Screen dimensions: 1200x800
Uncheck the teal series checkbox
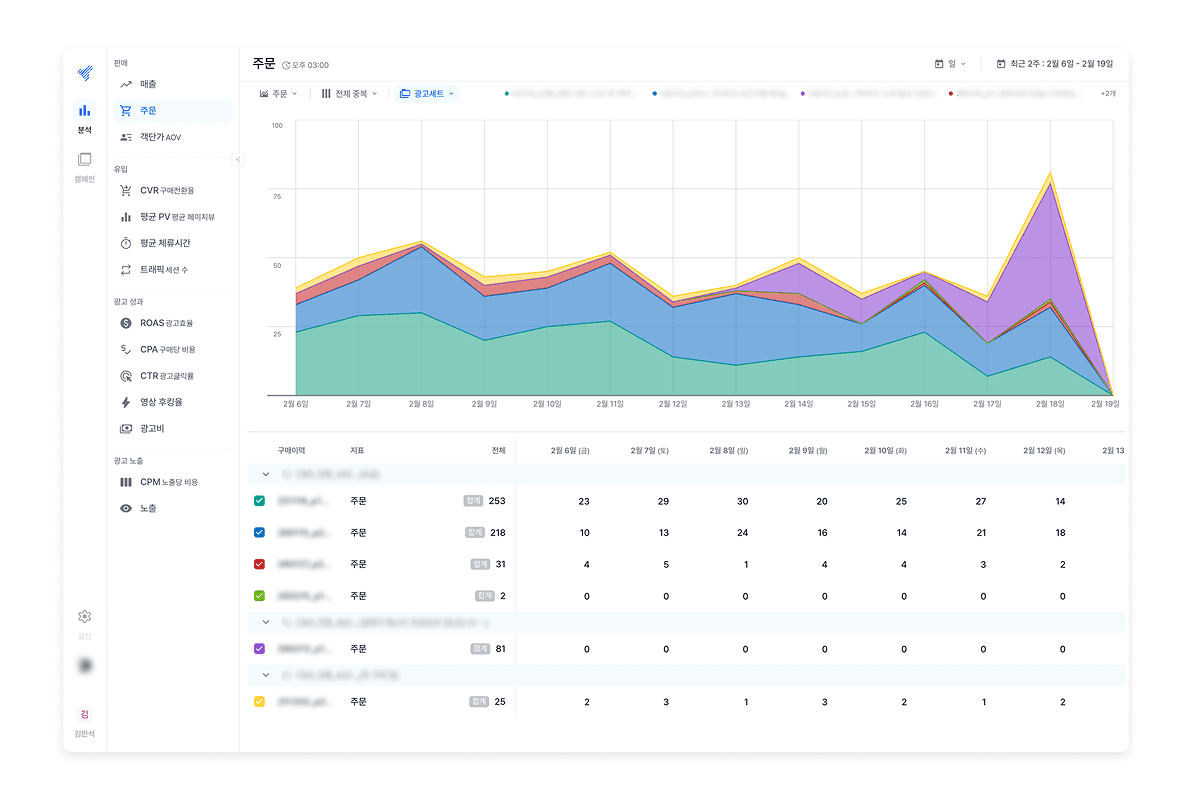pyautogui.click(x=260, y=501)
